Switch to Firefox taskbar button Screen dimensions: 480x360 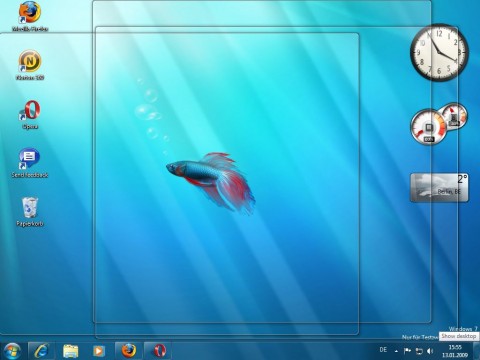[129, 351]
